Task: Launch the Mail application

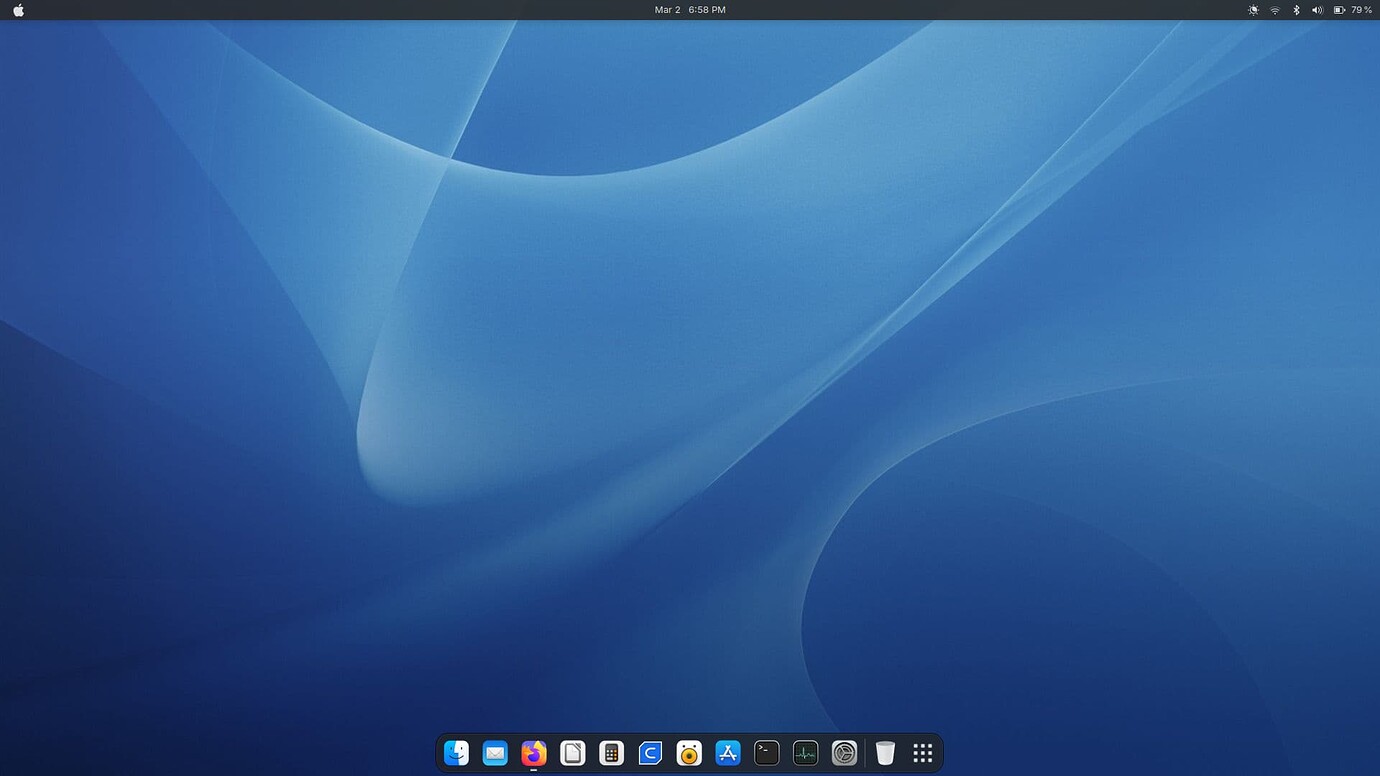Action: click(494, 753)
